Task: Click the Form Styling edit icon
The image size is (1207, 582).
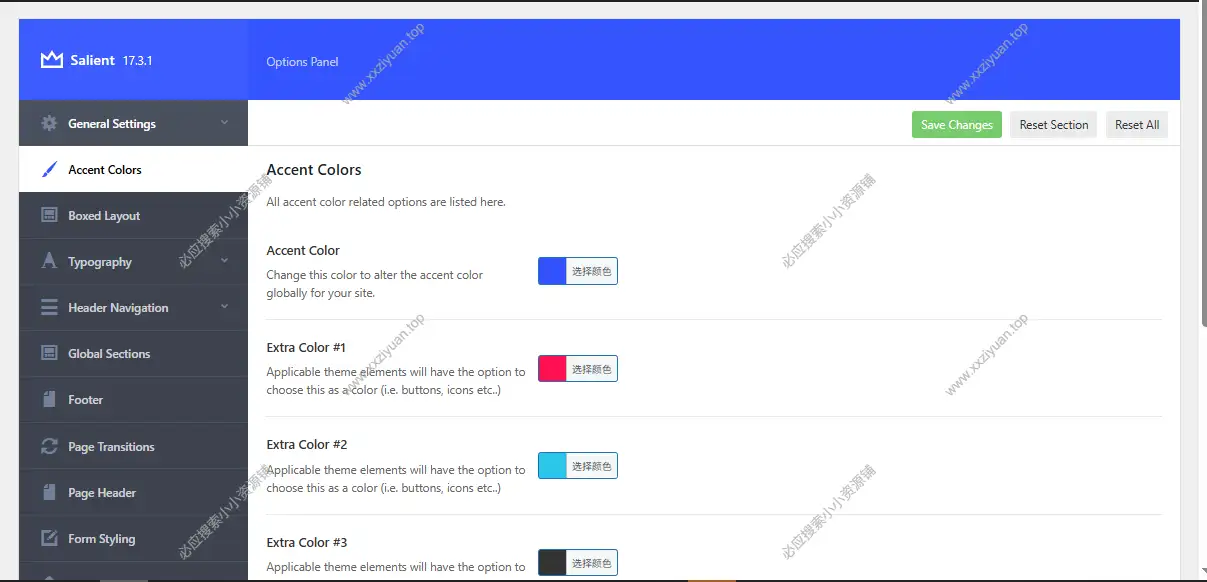Action: pyautogui.click(x=49, y=539)
